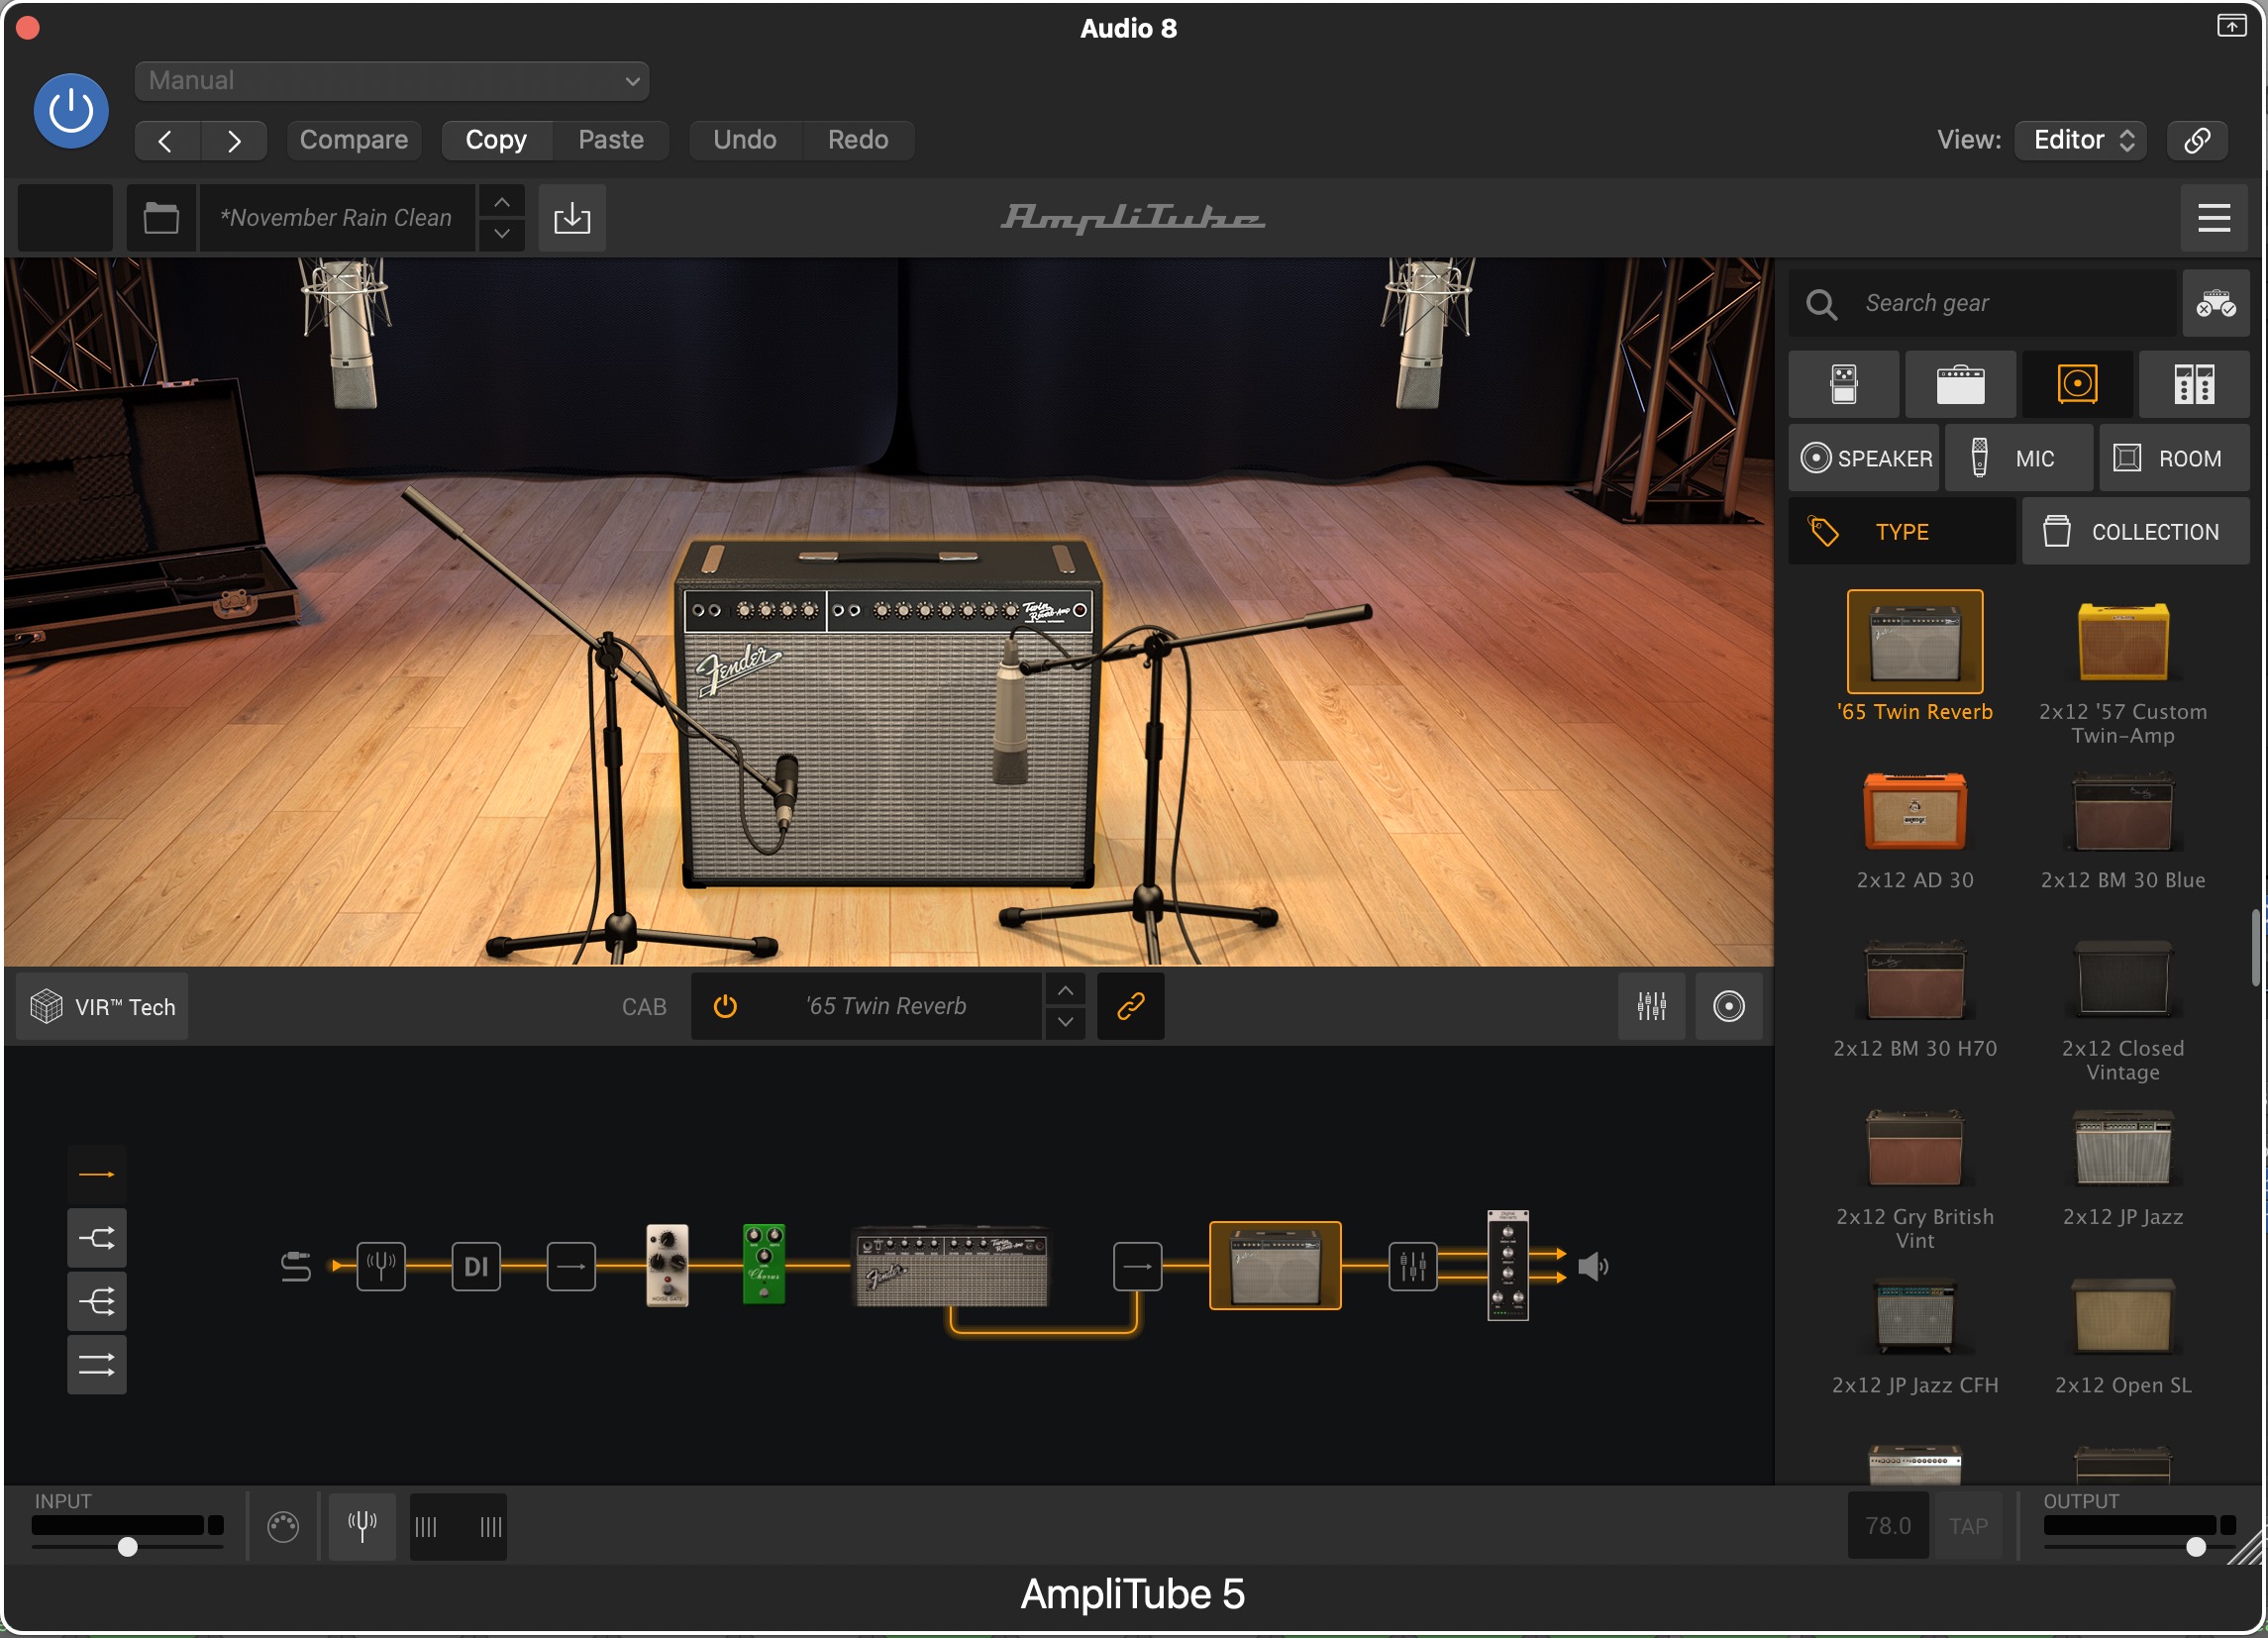Toggle the plugin power bypass button

[x=71, y=111]
